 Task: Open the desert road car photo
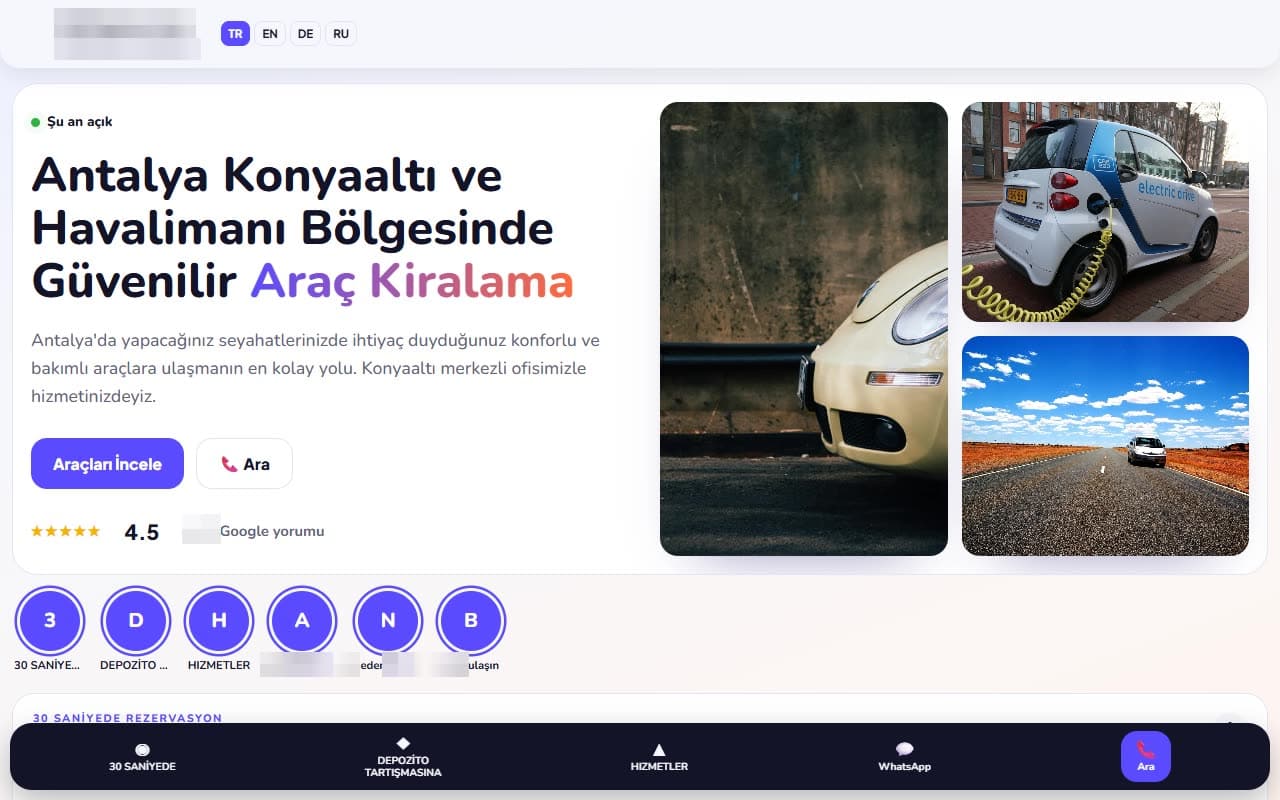1105,446
